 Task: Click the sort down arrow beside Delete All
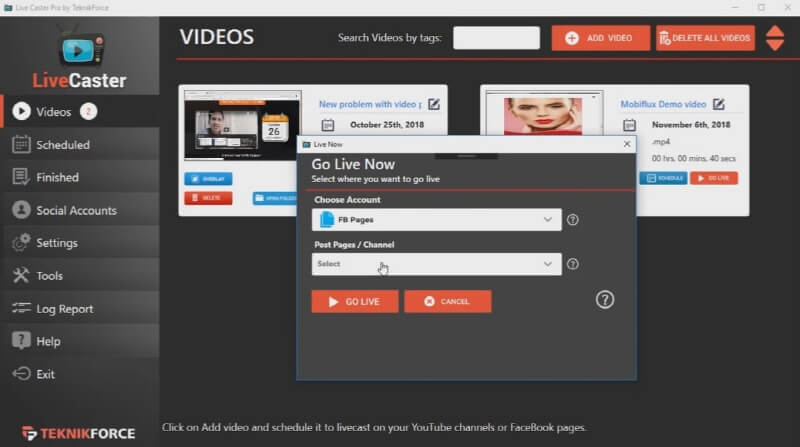[775, 45]
